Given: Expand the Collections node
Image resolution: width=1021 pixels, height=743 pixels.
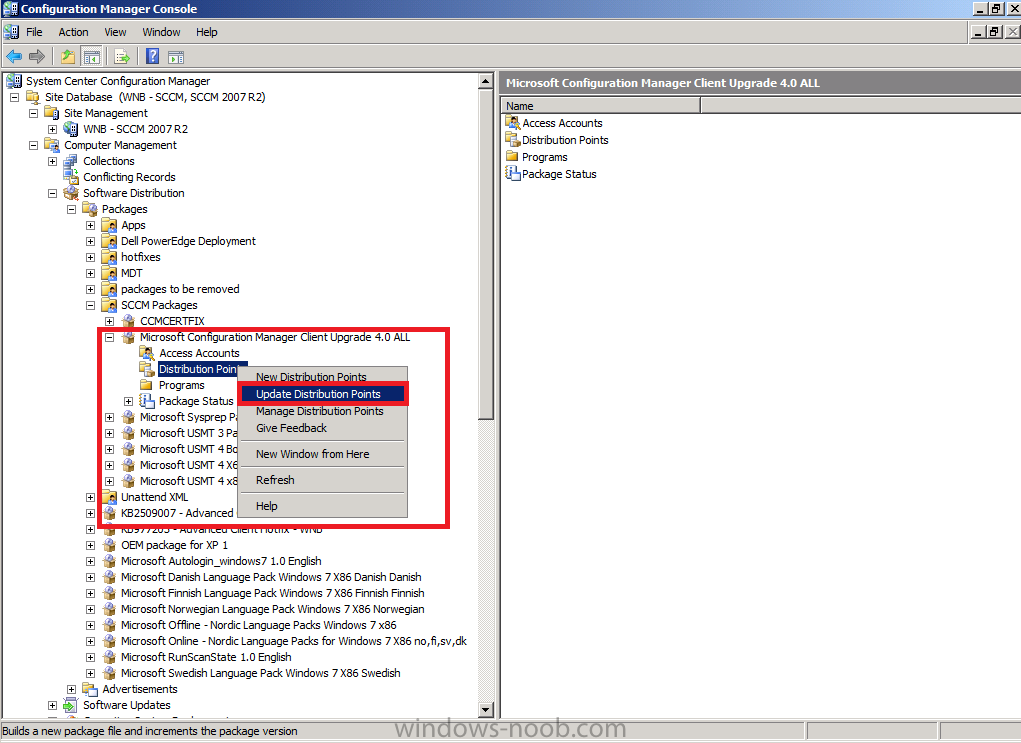Looking at the screenshot, I should (x=52, y=161).
